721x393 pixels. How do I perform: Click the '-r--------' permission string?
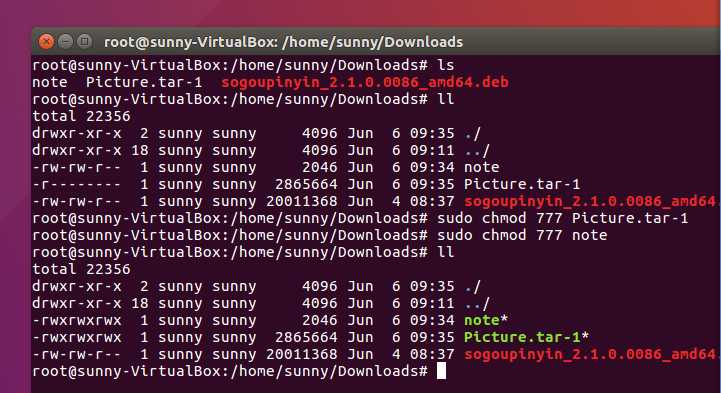click(76, 185)
